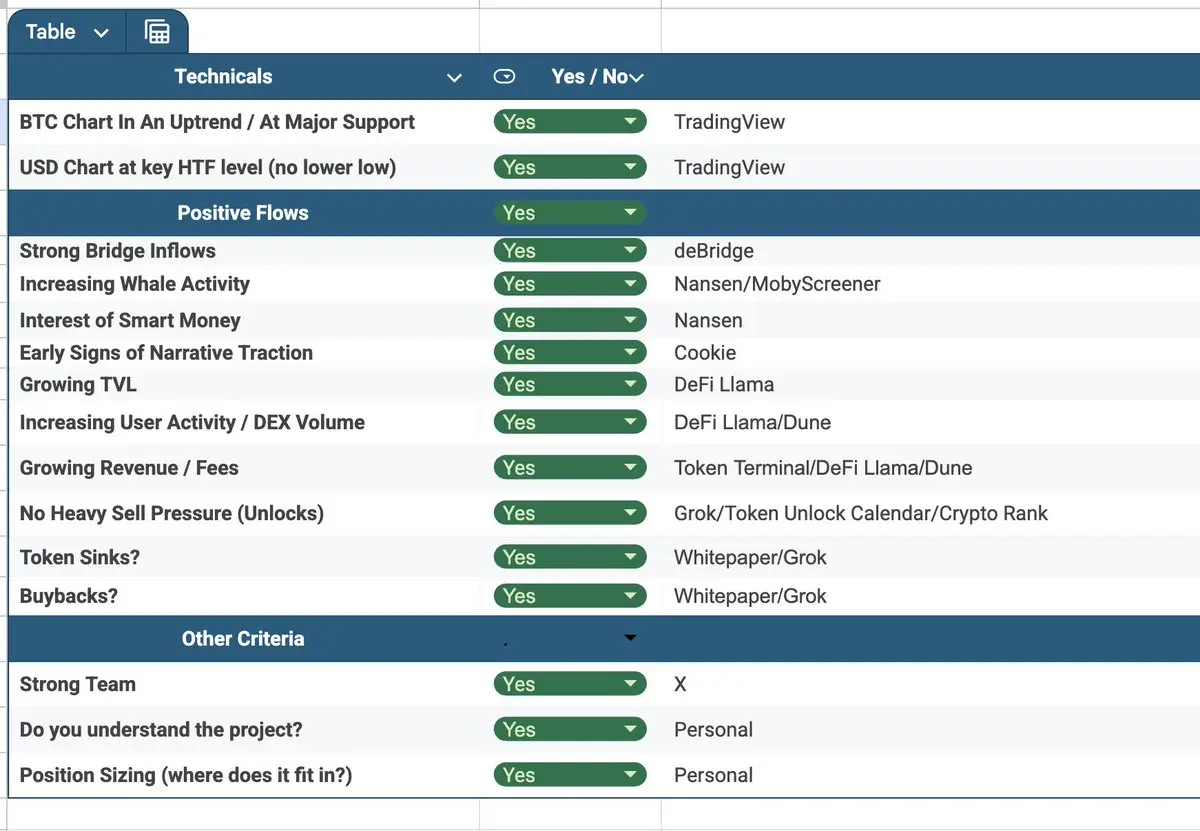Image resolution: width=1200 pixels, height=831 pixels.
Task: Open Yes dropdown for Buybacks?
Action: pyautogui.click(x=570, y=596)
